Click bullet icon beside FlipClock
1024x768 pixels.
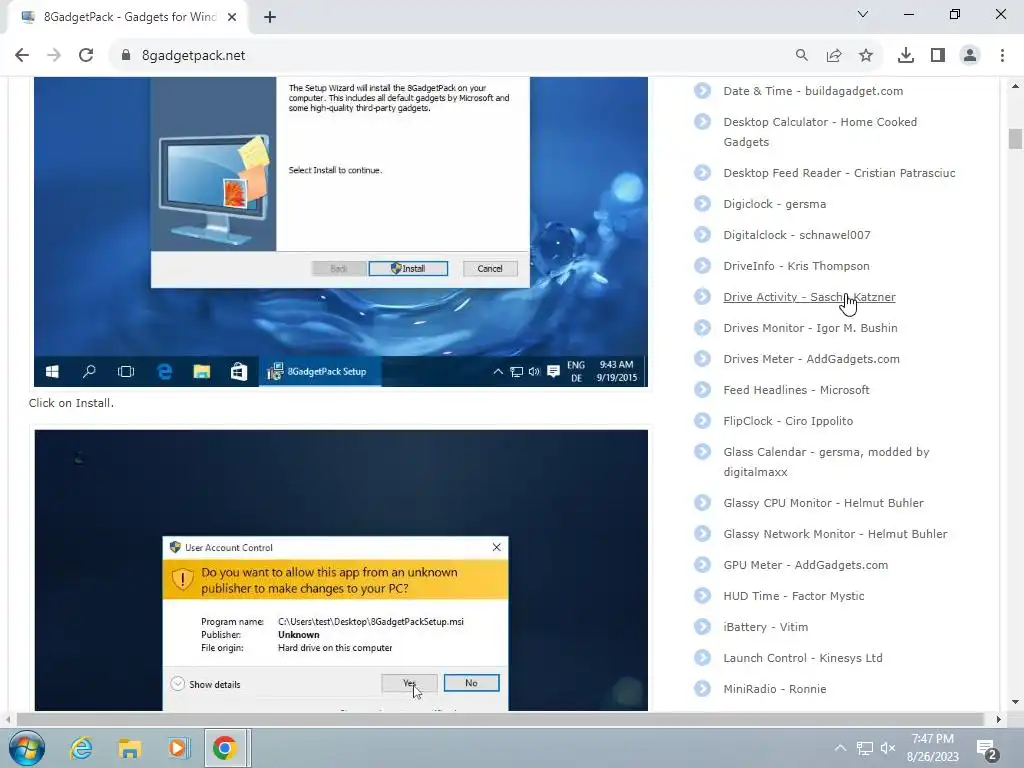(x=702, y=421)
